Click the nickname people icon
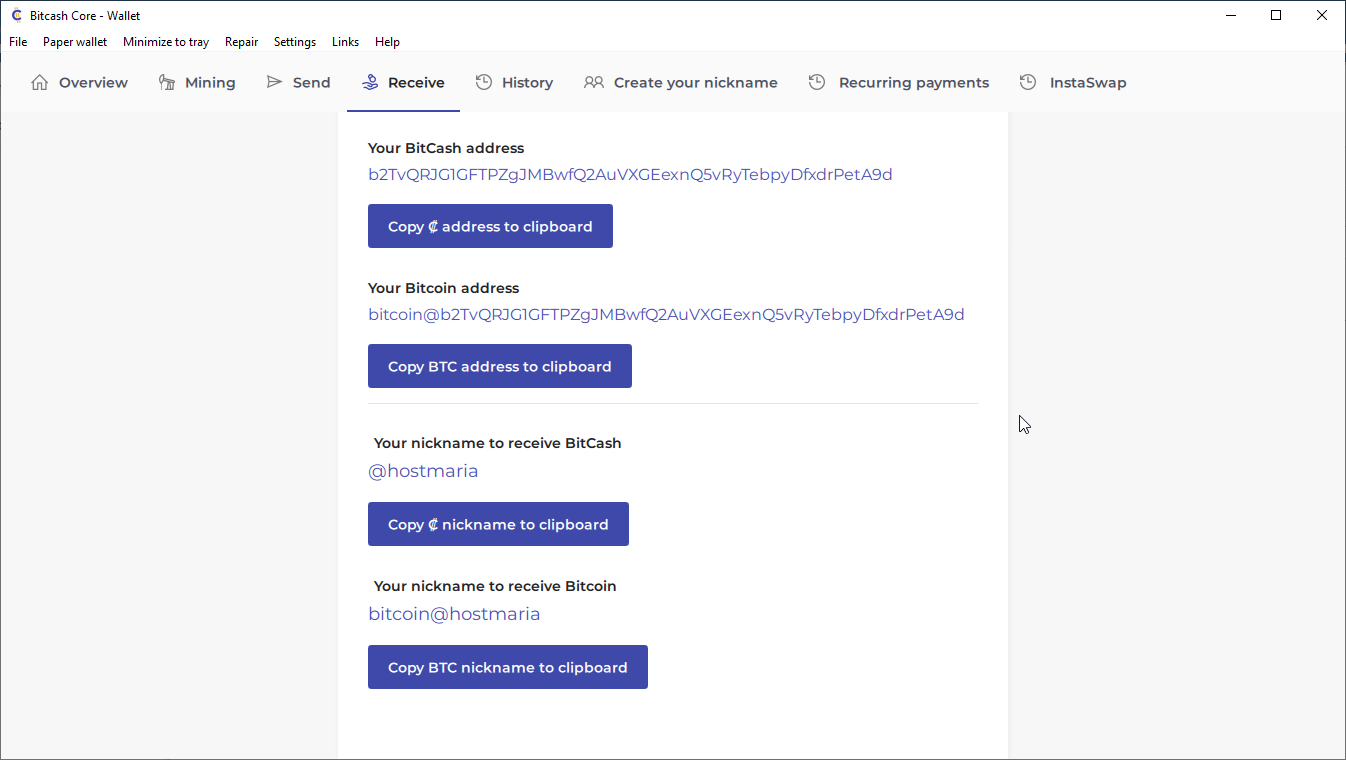 click(x=594, y=82)
